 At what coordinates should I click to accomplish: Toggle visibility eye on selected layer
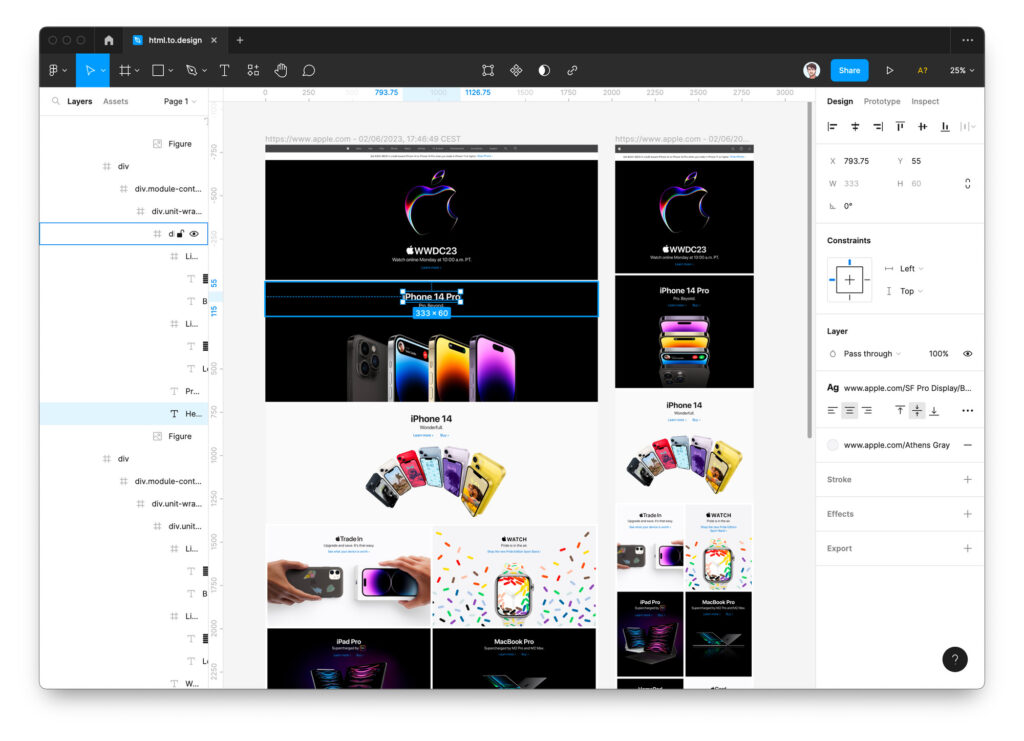[x=194, y=234]
